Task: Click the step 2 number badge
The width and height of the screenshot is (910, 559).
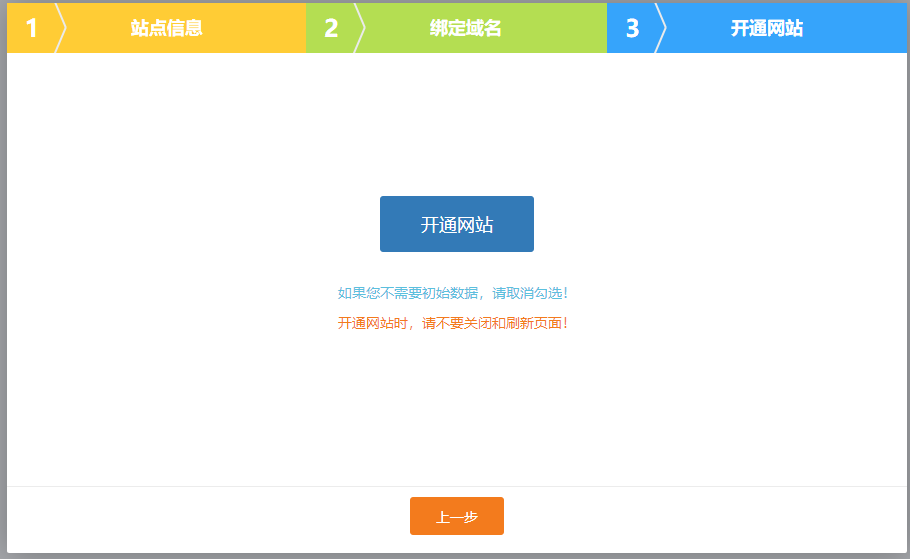Action: (x=331, y=28)
